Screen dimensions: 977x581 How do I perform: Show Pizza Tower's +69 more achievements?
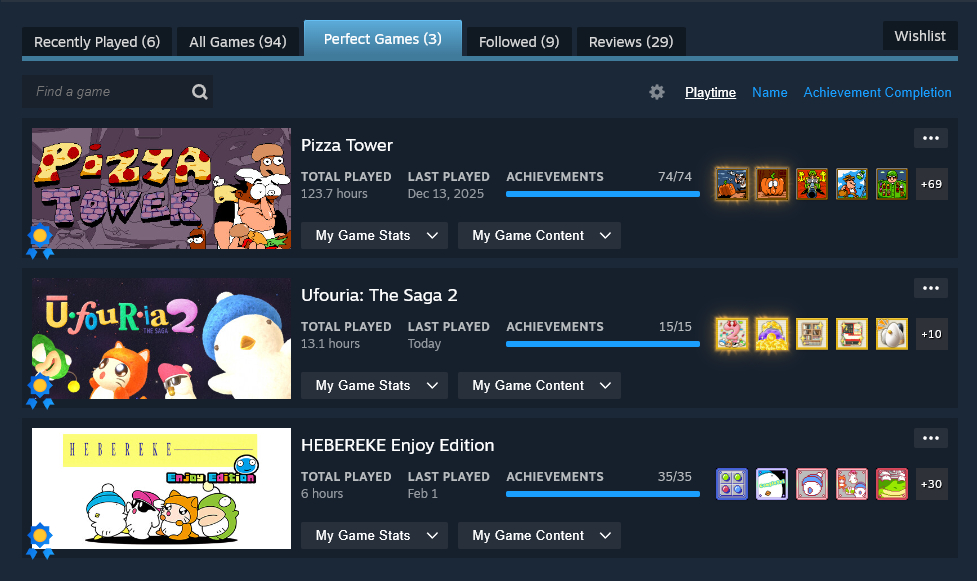pos(931,184)
